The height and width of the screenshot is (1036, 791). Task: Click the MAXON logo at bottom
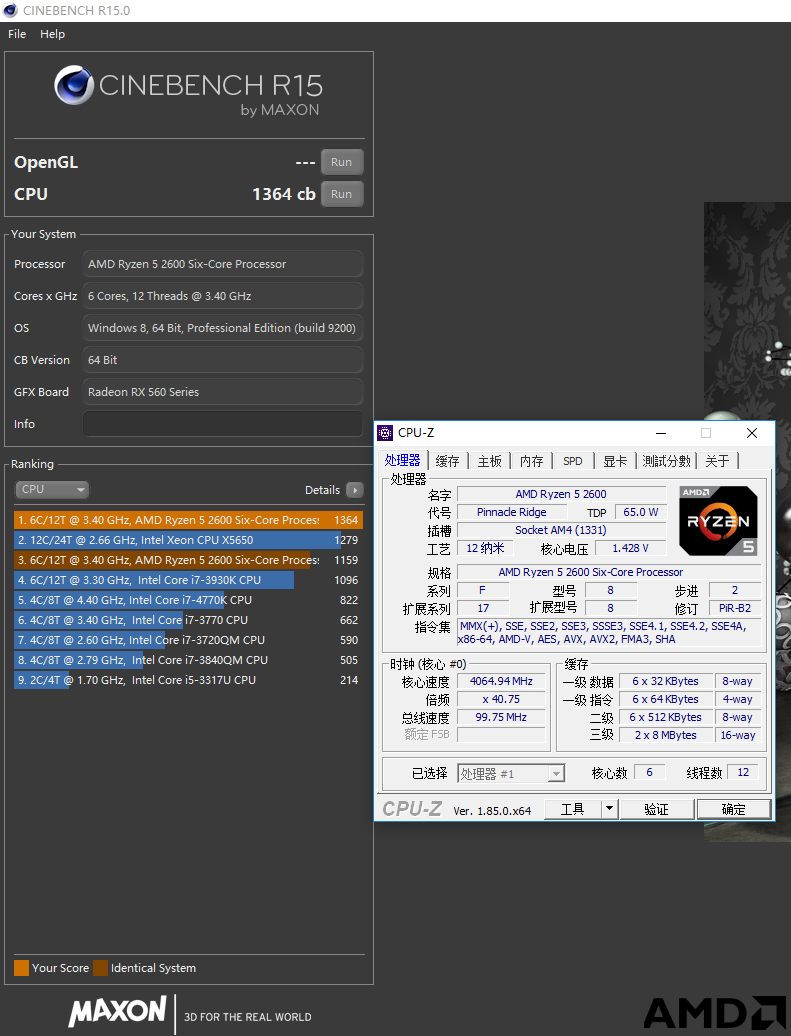pos(117,1011)
